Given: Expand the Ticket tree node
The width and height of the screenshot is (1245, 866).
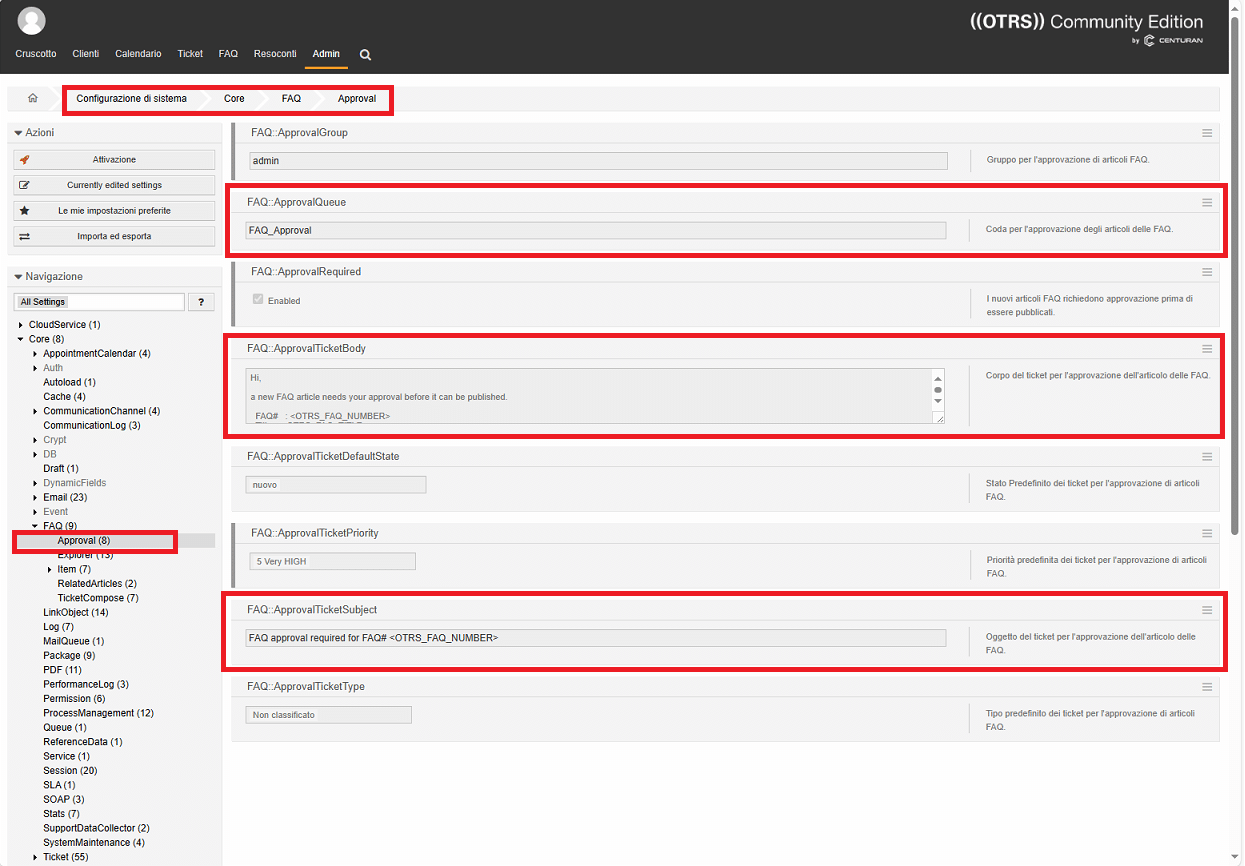Looking at the screenshot, I should click(35, 857).
